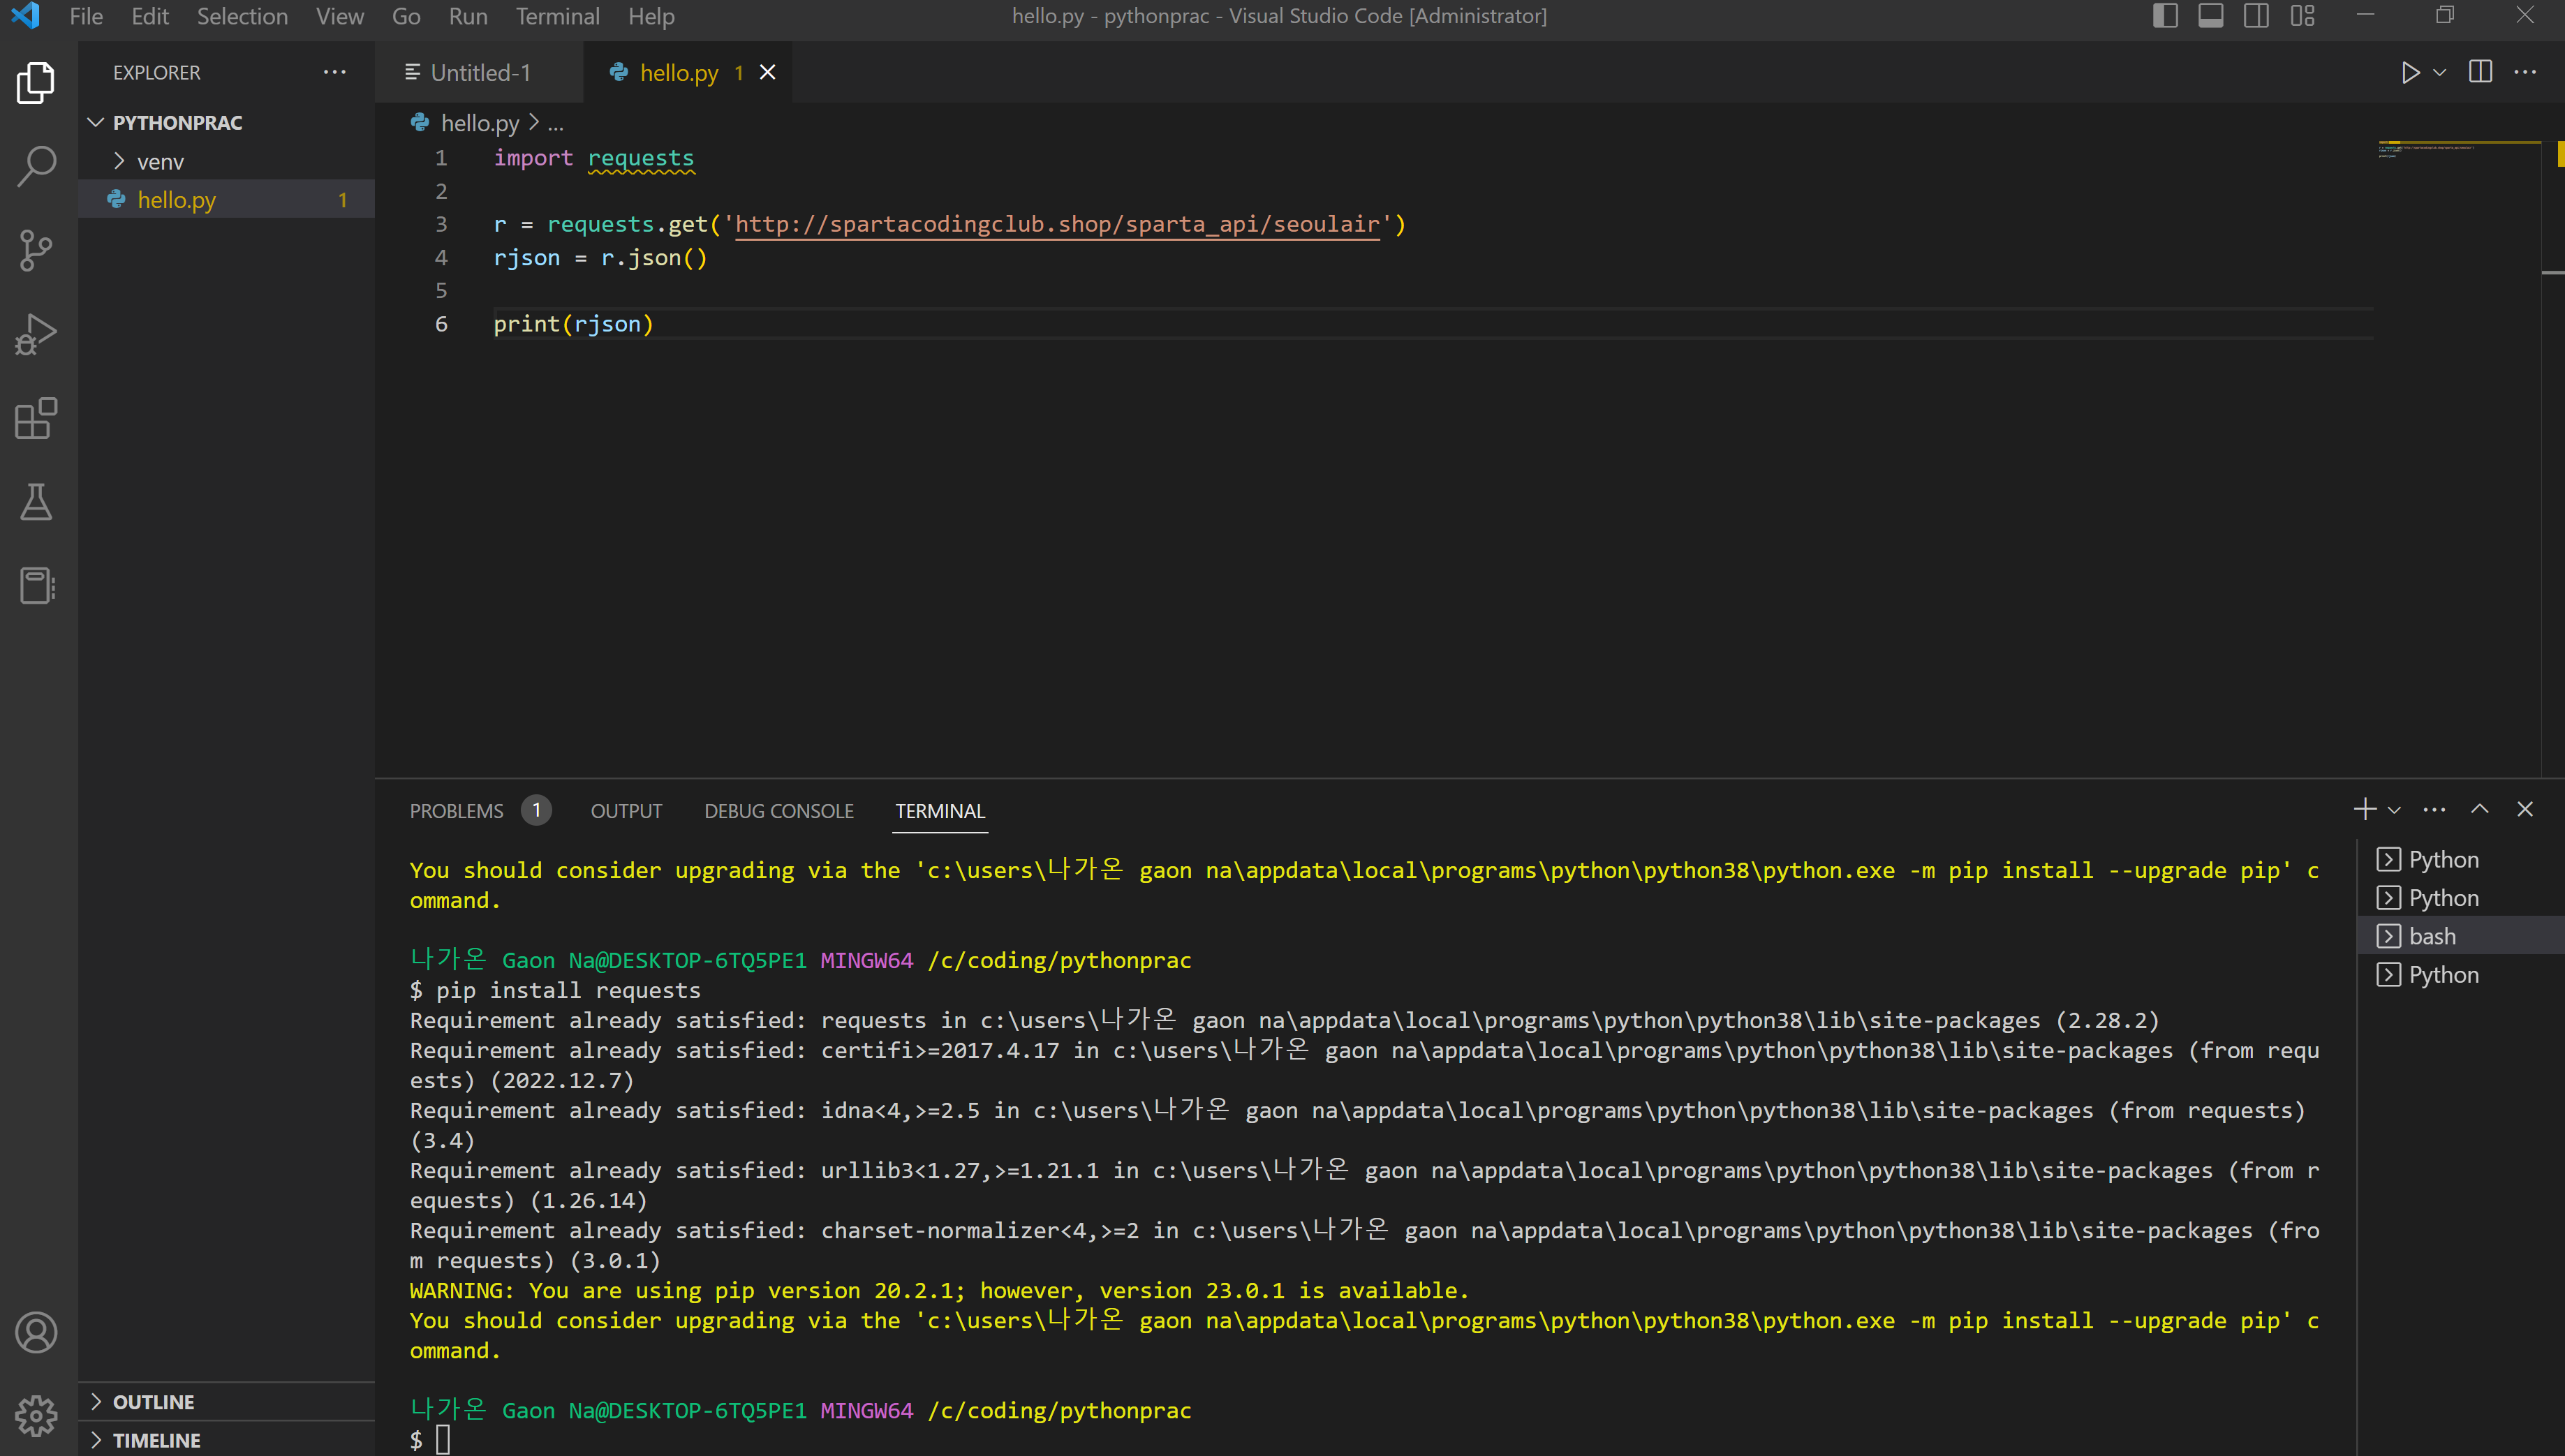Toggle Panel layout icon in title bar
This screenshot has width=2565, height=1456.
[x=2211, y=16]
